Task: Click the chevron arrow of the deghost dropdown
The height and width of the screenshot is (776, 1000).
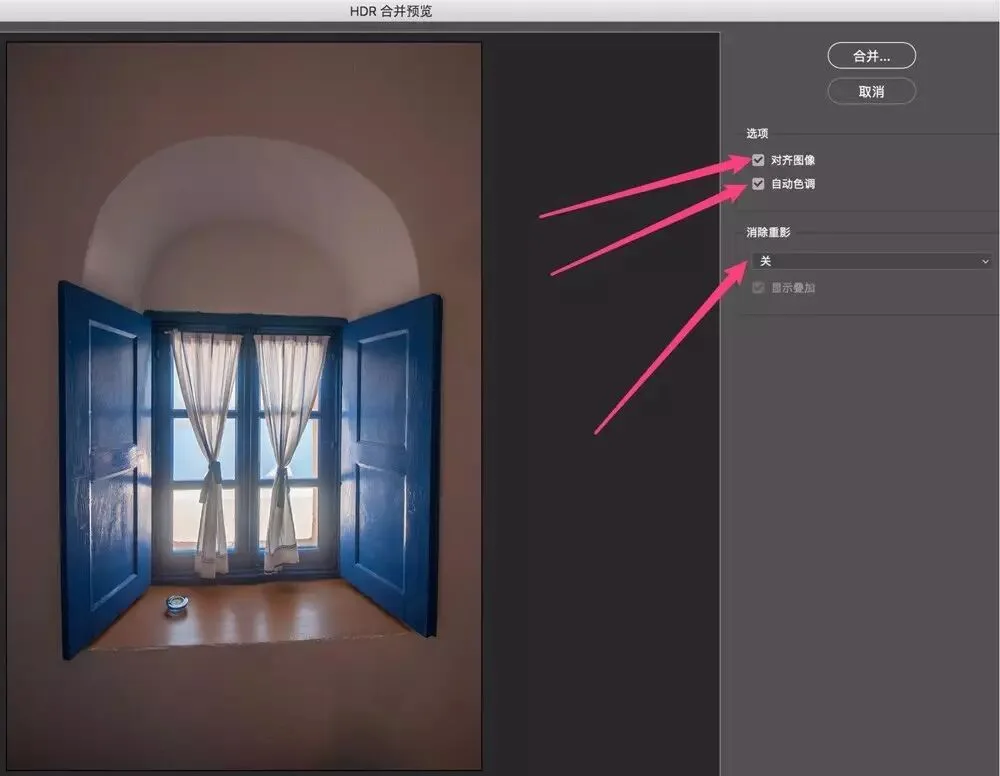Action: [985, 261]
